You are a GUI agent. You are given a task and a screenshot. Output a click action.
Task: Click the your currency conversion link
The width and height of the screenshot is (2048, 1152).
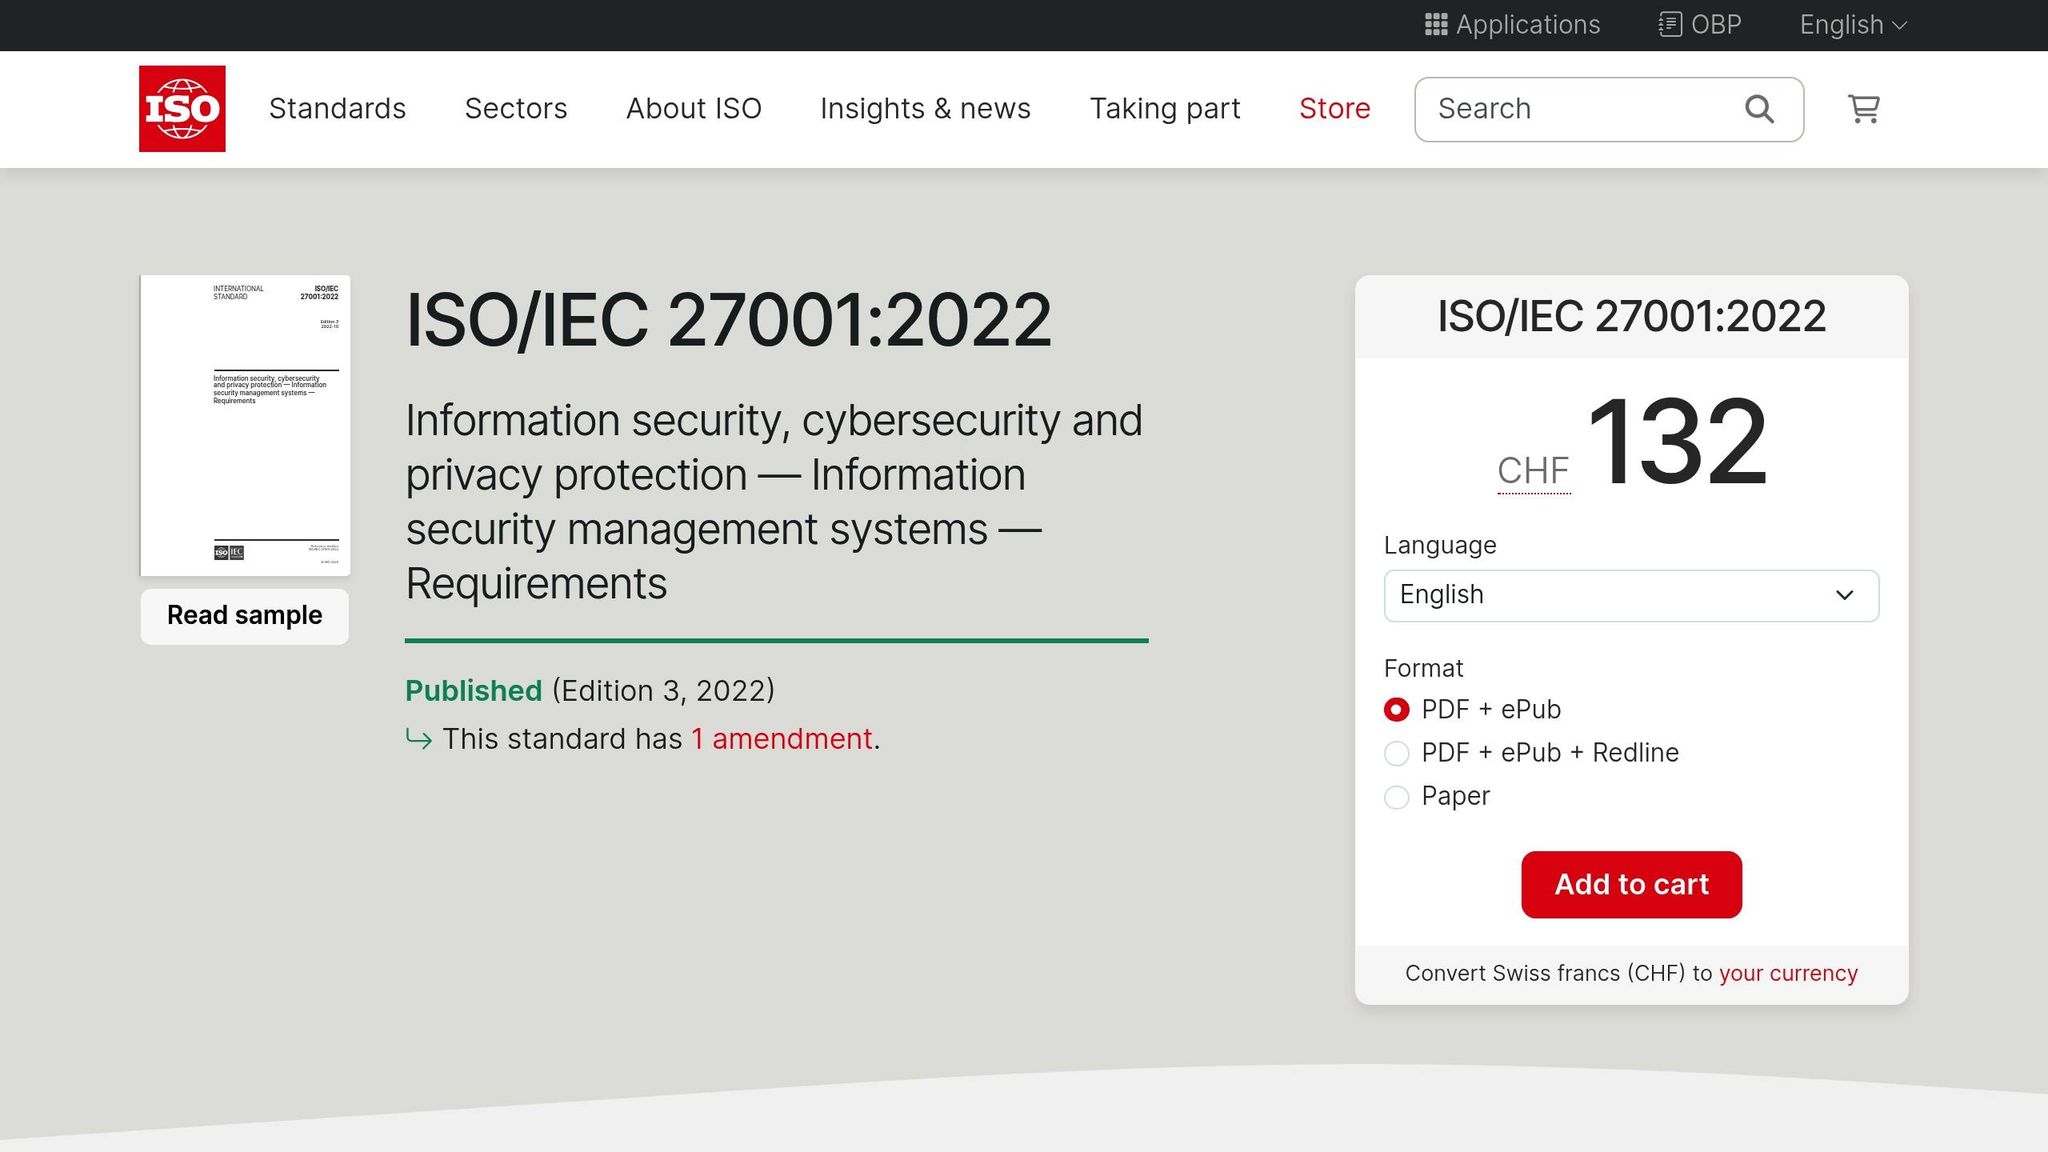click(1788, 972)
